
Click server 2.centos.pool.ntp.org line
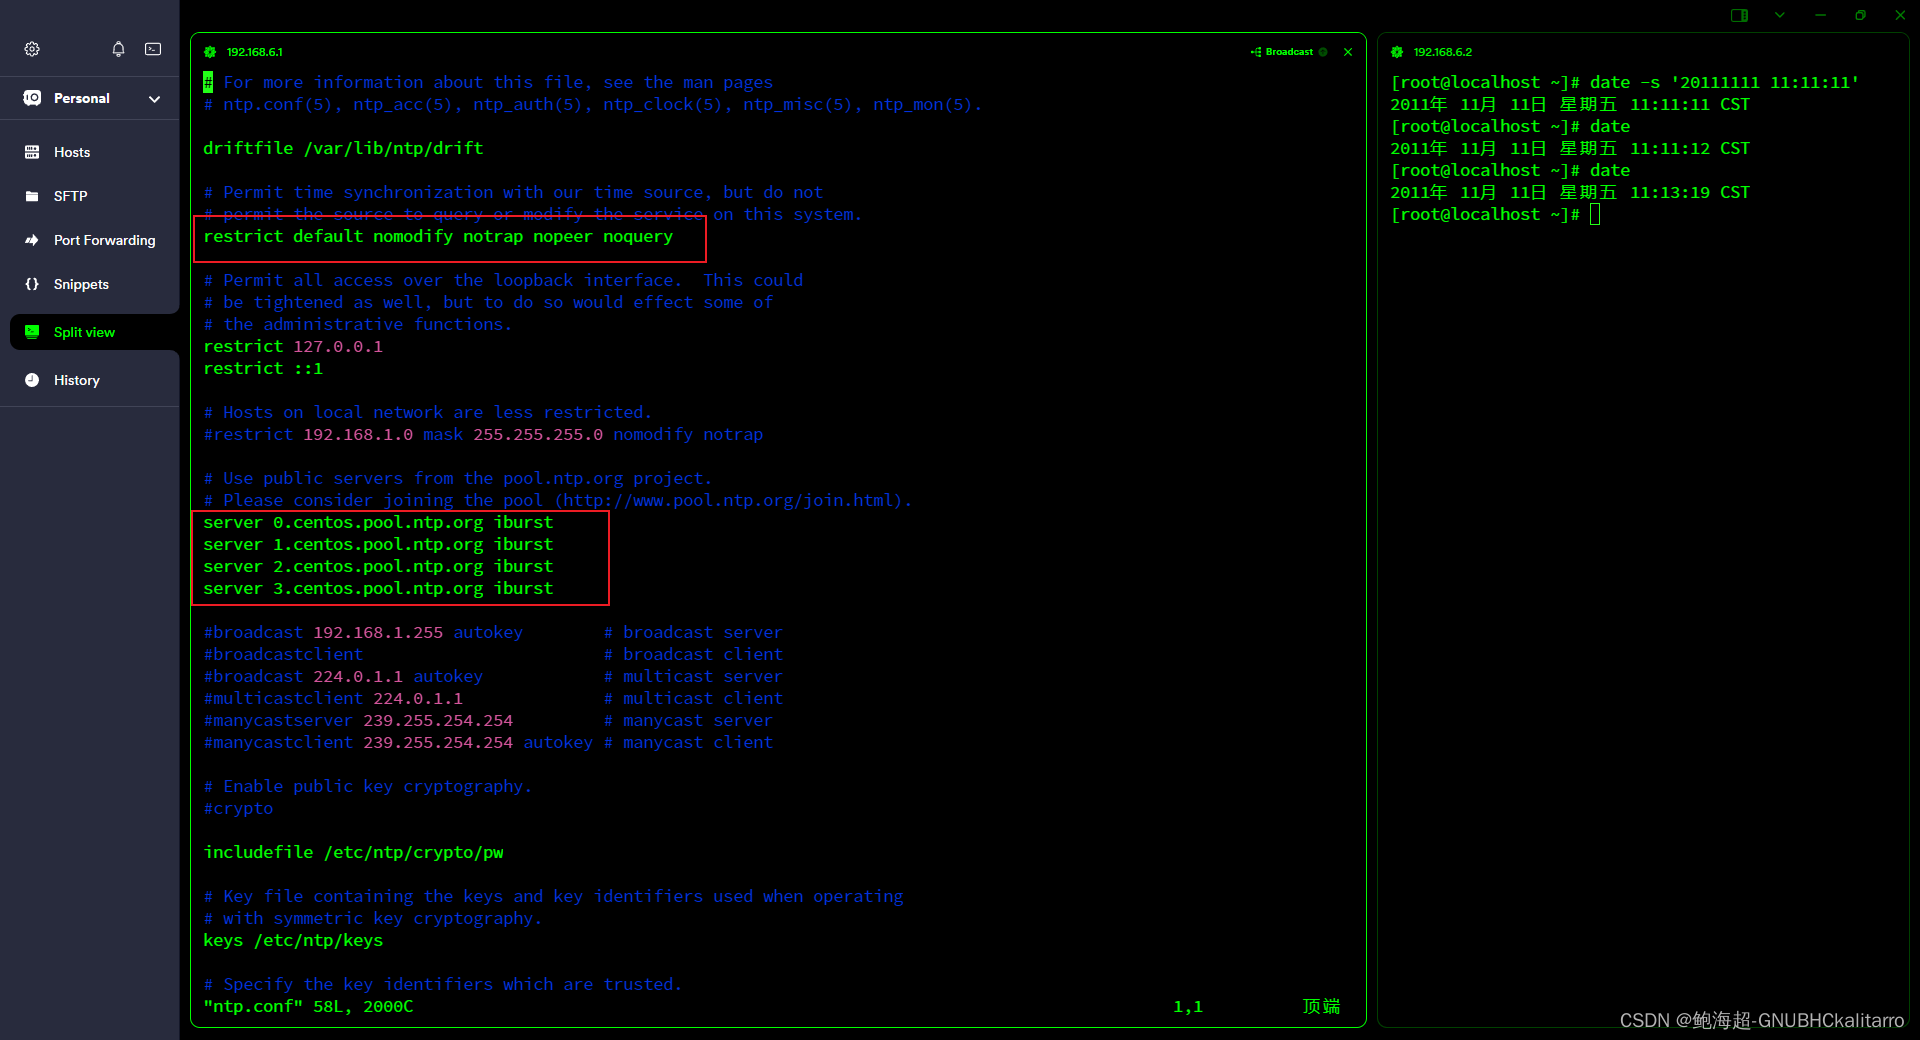point(378,566)
